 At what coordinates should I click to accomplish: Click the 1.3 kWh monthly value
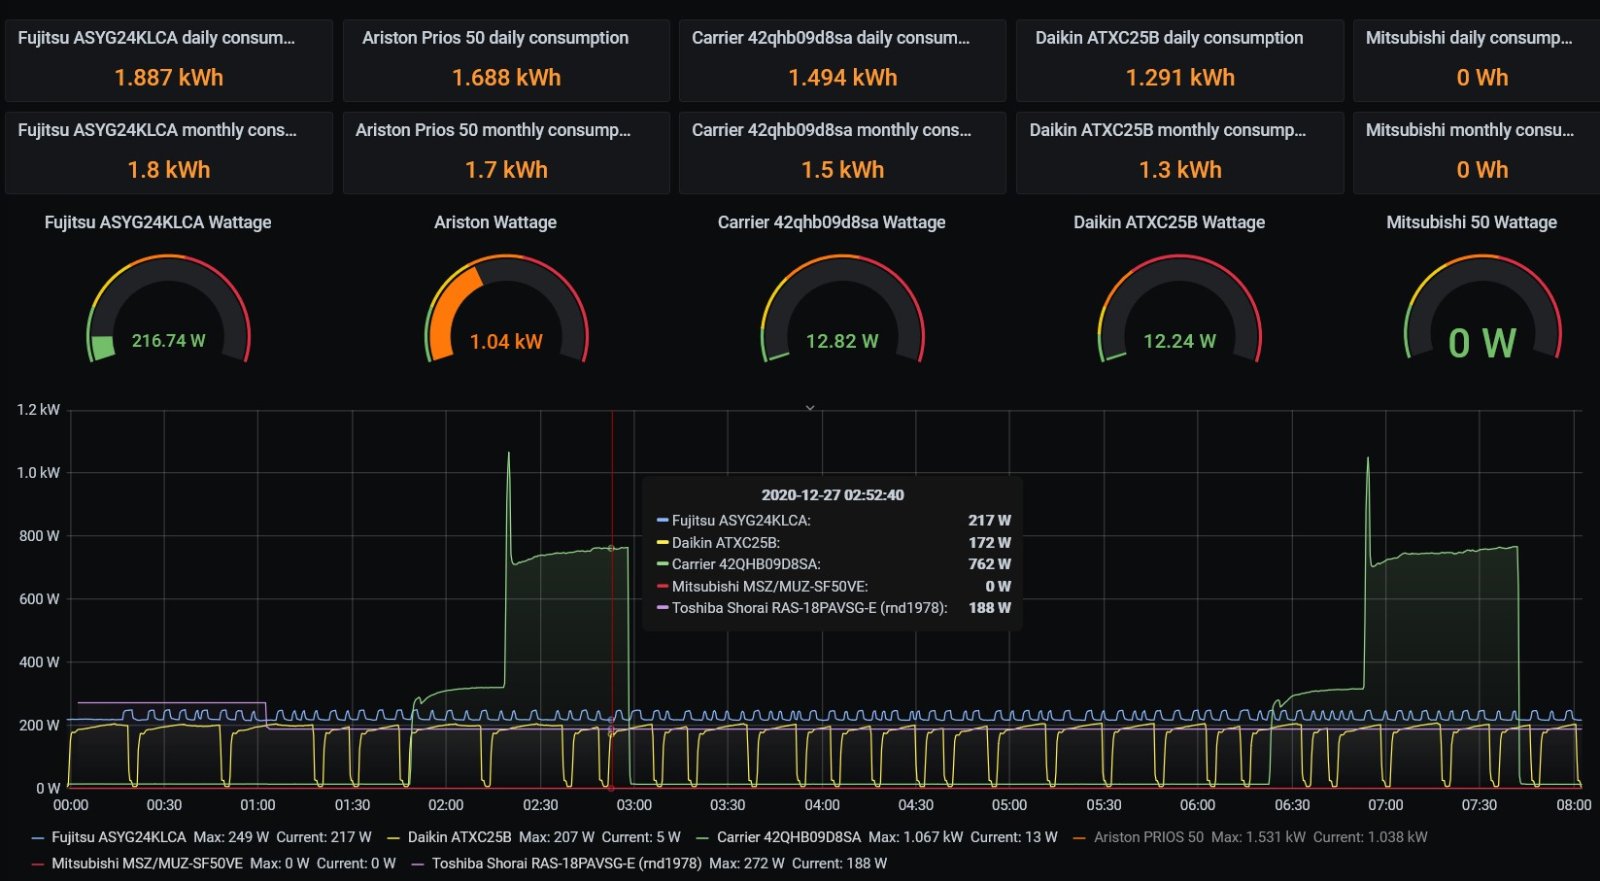point(1180,170)
